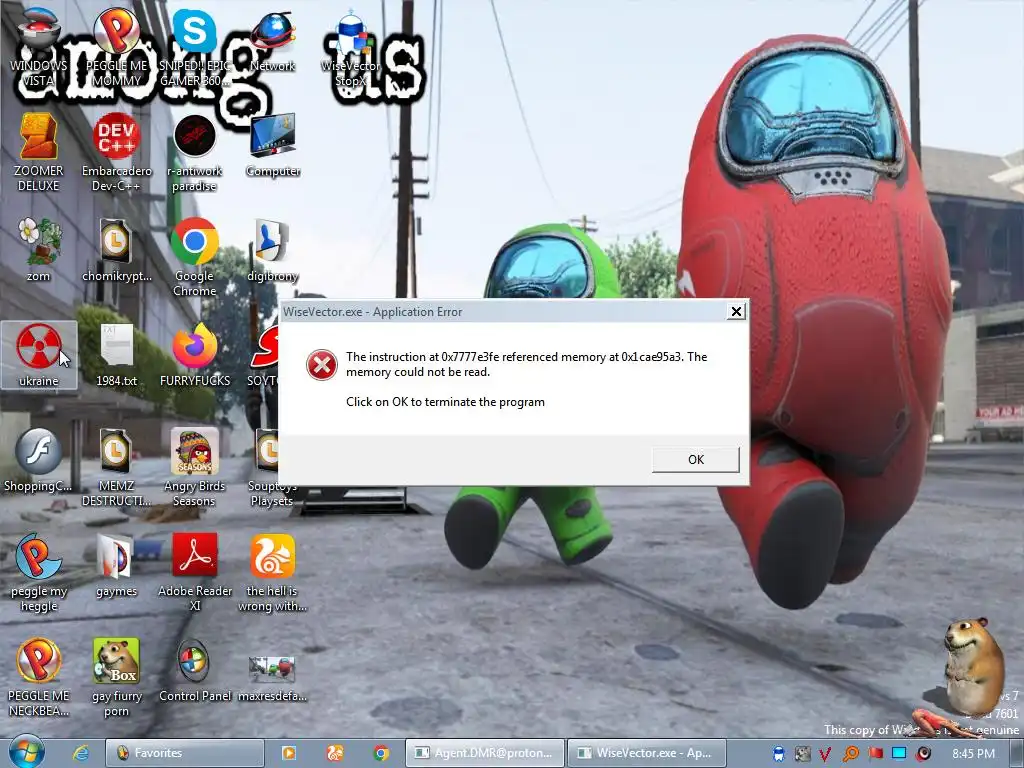
Task: Select the Box hamster desktop icon
Action: [x=116, y=677]
